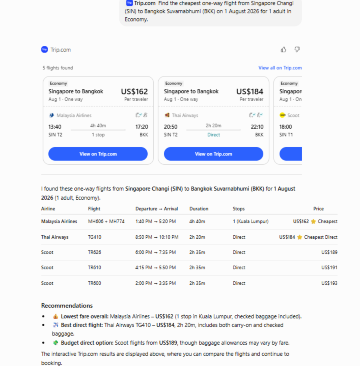Click the "2:00 PM → 3:35 PM" Scoot cell
Image resolution: width=360 pixels, height=366 pixels.
click(156, 283)
